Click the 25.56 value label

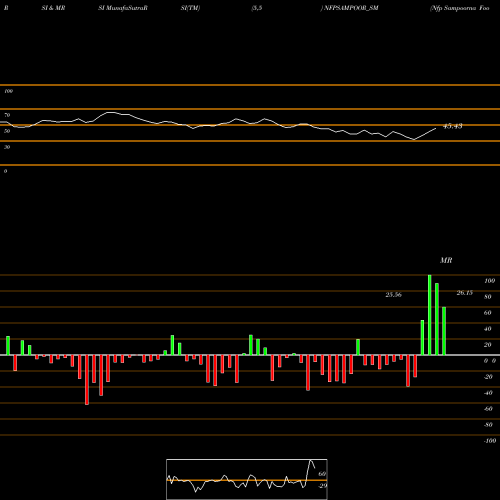point(393,295)
